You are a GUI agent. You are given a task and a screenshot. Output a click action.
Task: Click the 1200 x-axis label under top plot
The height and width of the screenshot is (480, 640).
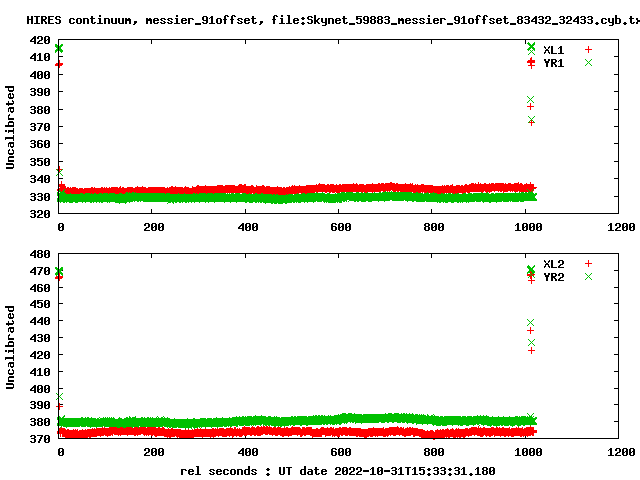tap(621, 227)
